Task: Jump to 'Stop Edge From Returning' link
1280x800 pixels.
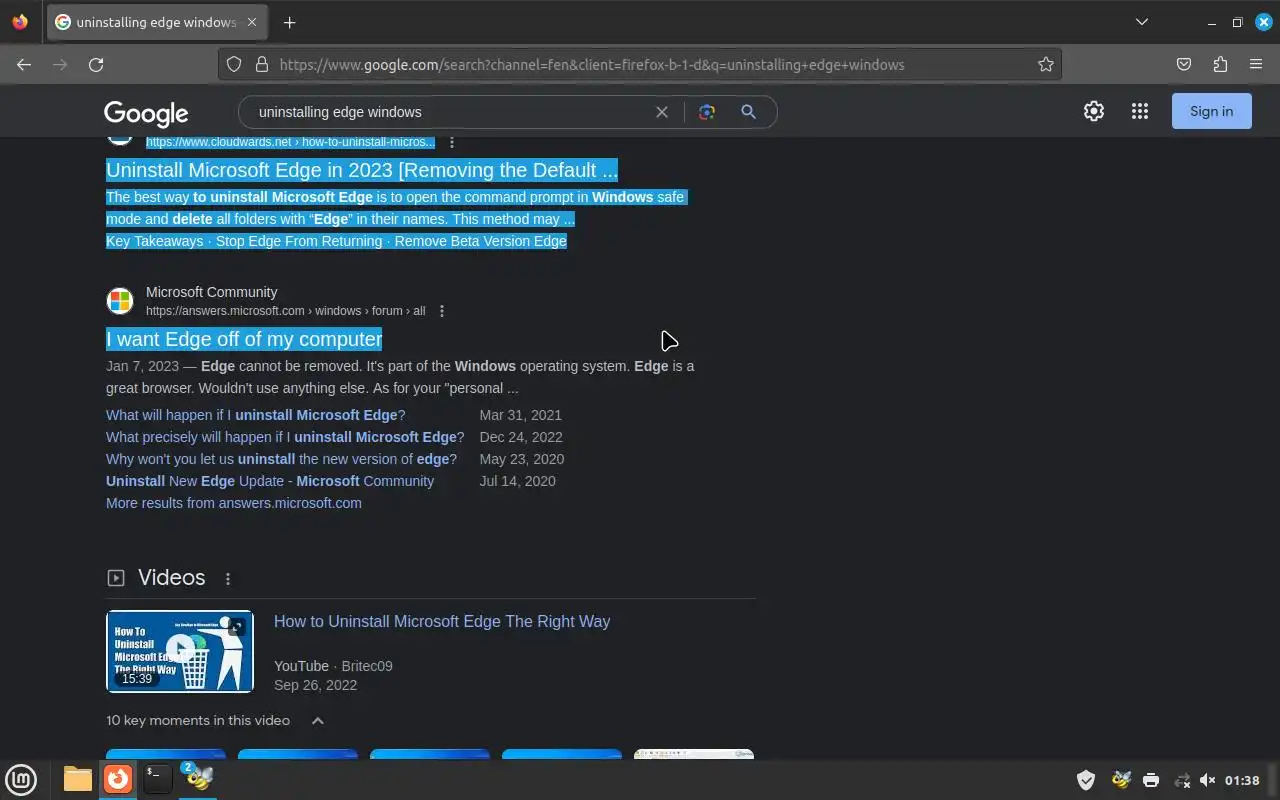Action: coord(299,241)
